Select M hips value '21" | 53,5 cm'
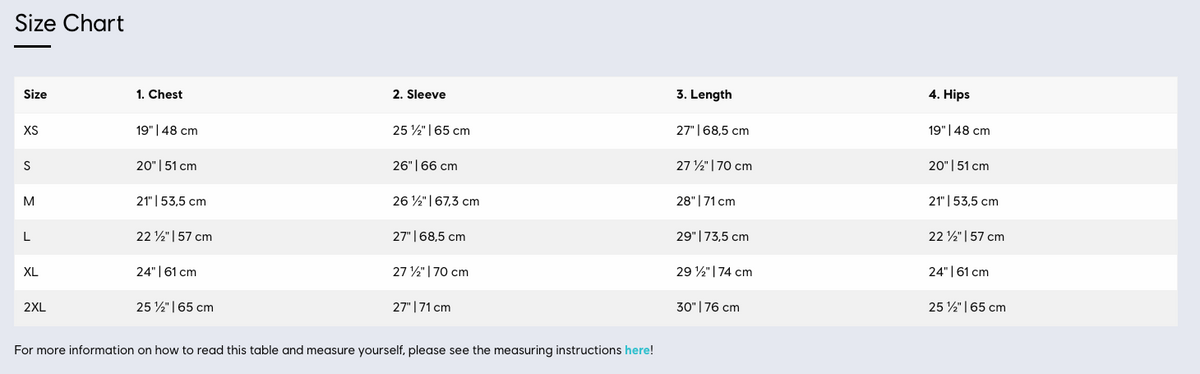 964,201
